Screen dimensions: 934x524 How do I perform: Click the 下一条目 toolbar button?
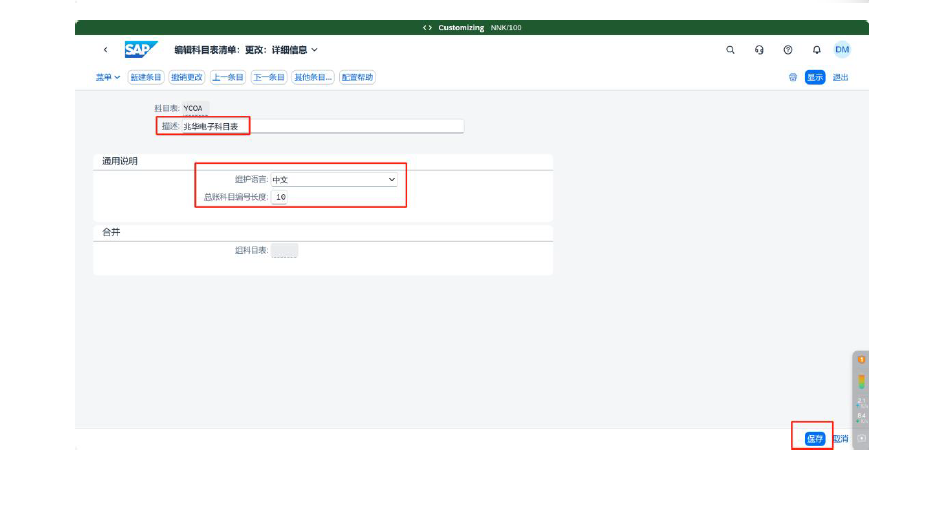click(268, 77)
